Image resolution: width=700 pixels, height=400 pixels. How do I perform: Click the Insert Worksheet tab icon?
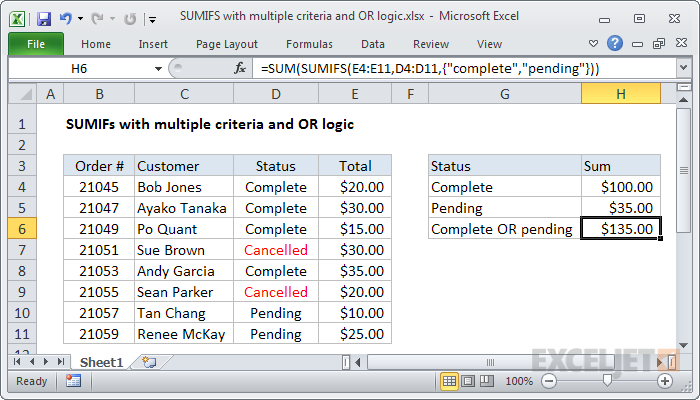(x=149, y=362)
